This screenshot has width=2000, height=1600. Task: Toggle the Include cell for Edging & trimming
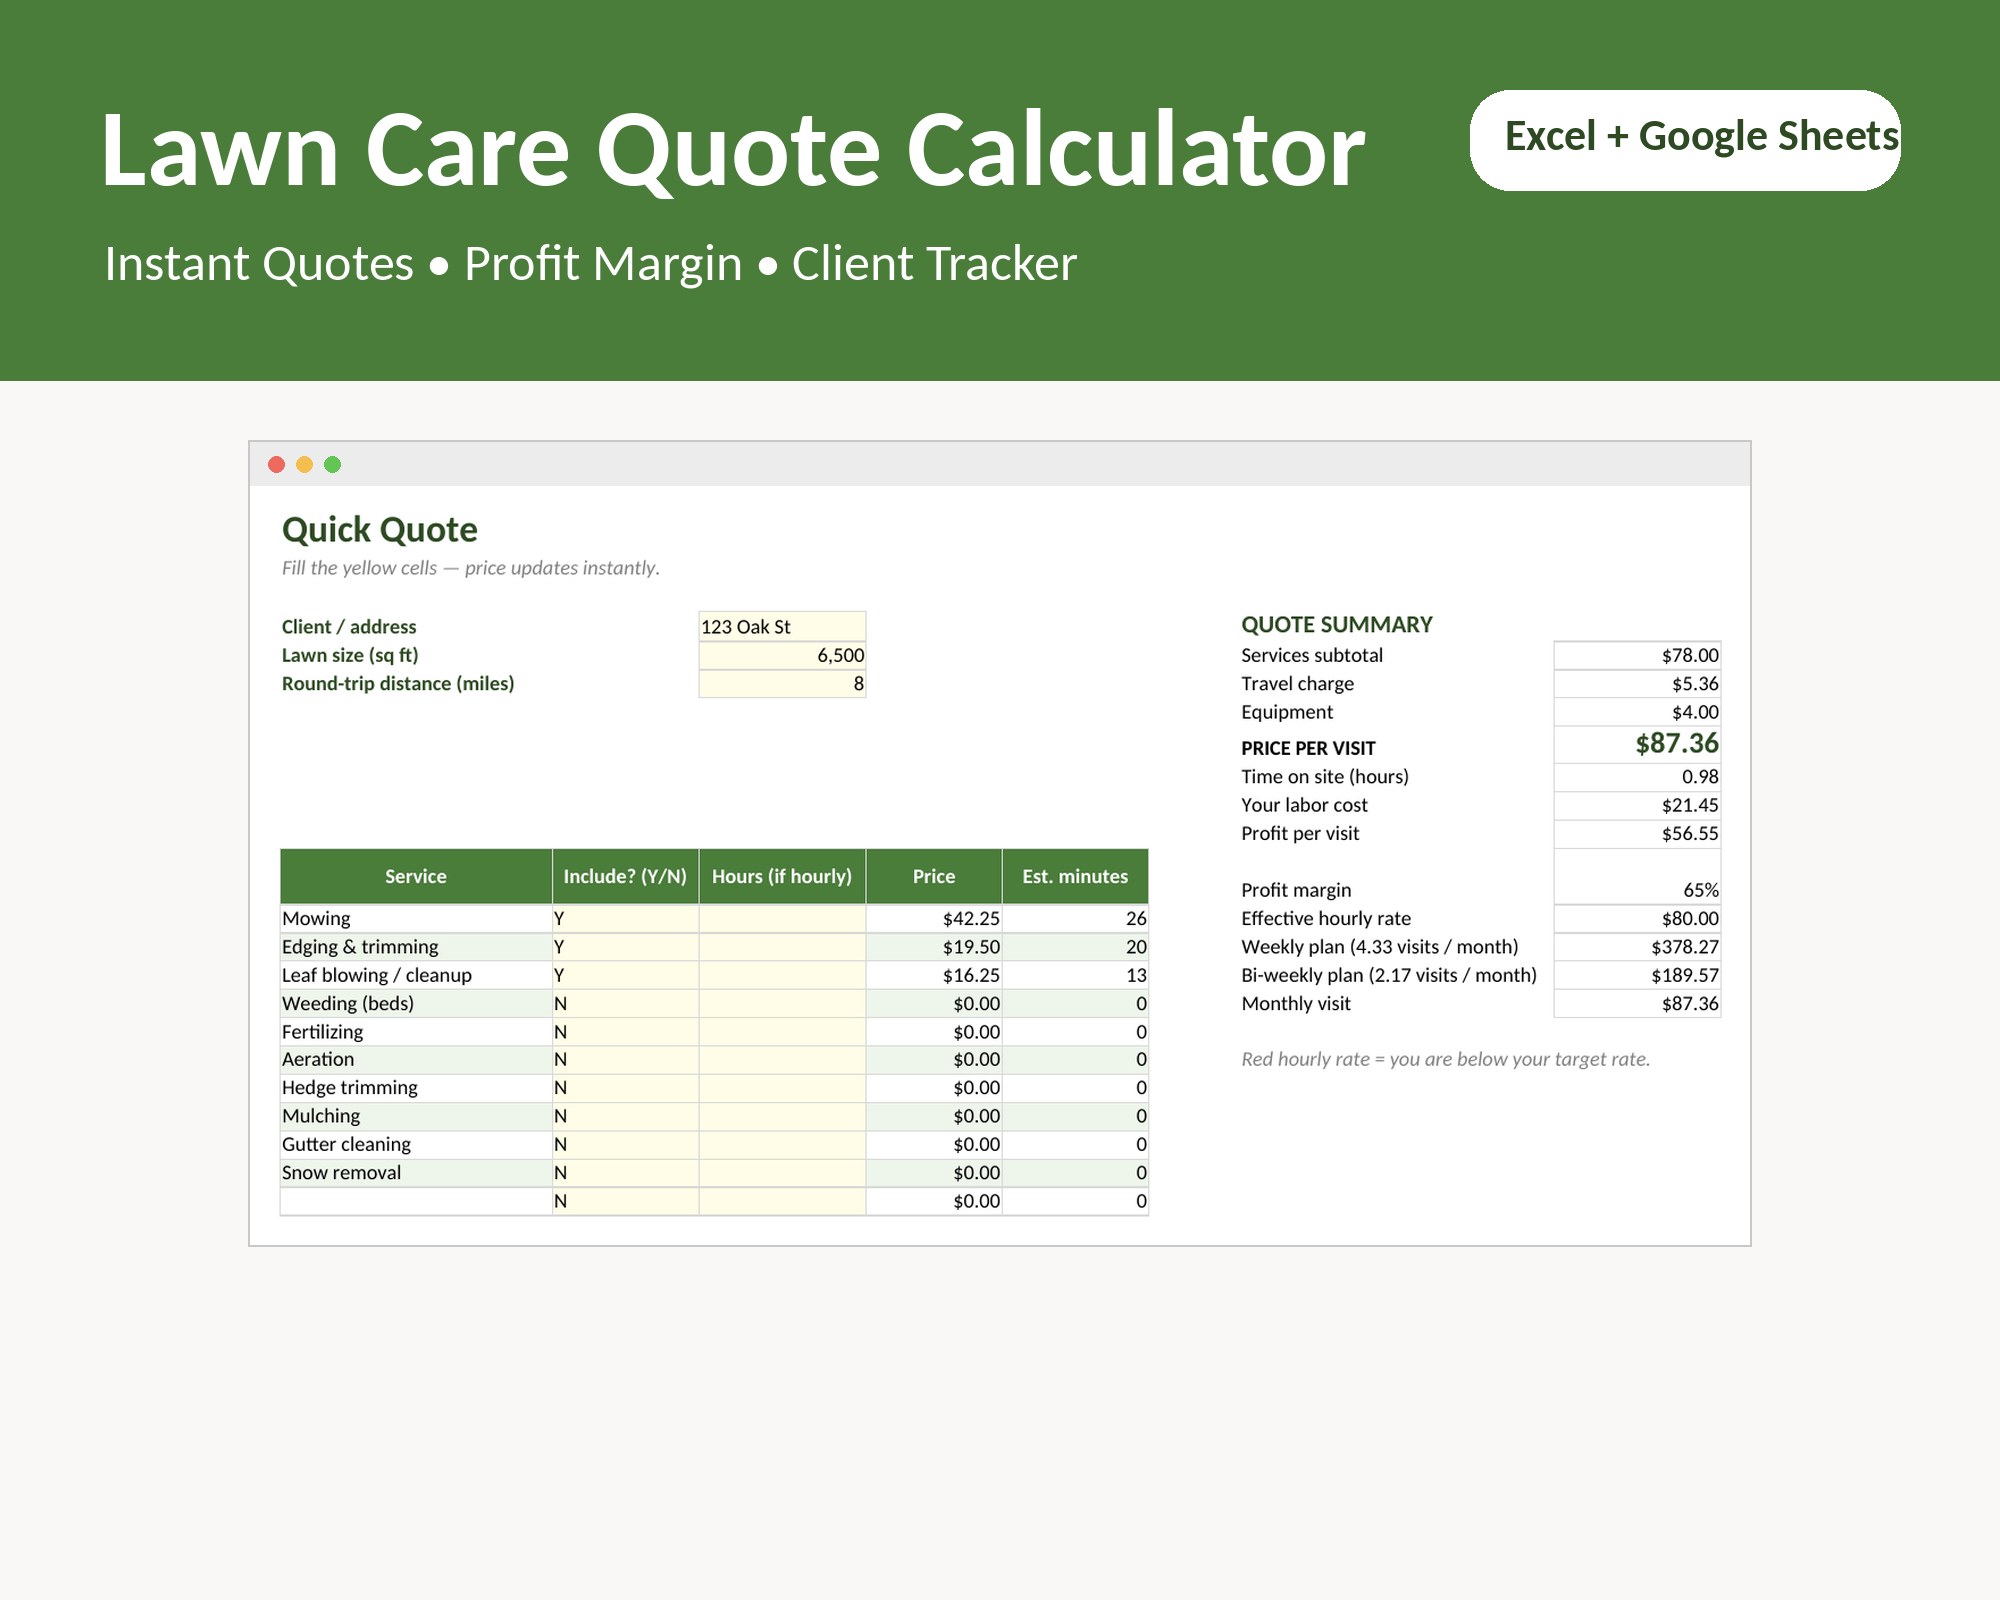tap(625, 946)
